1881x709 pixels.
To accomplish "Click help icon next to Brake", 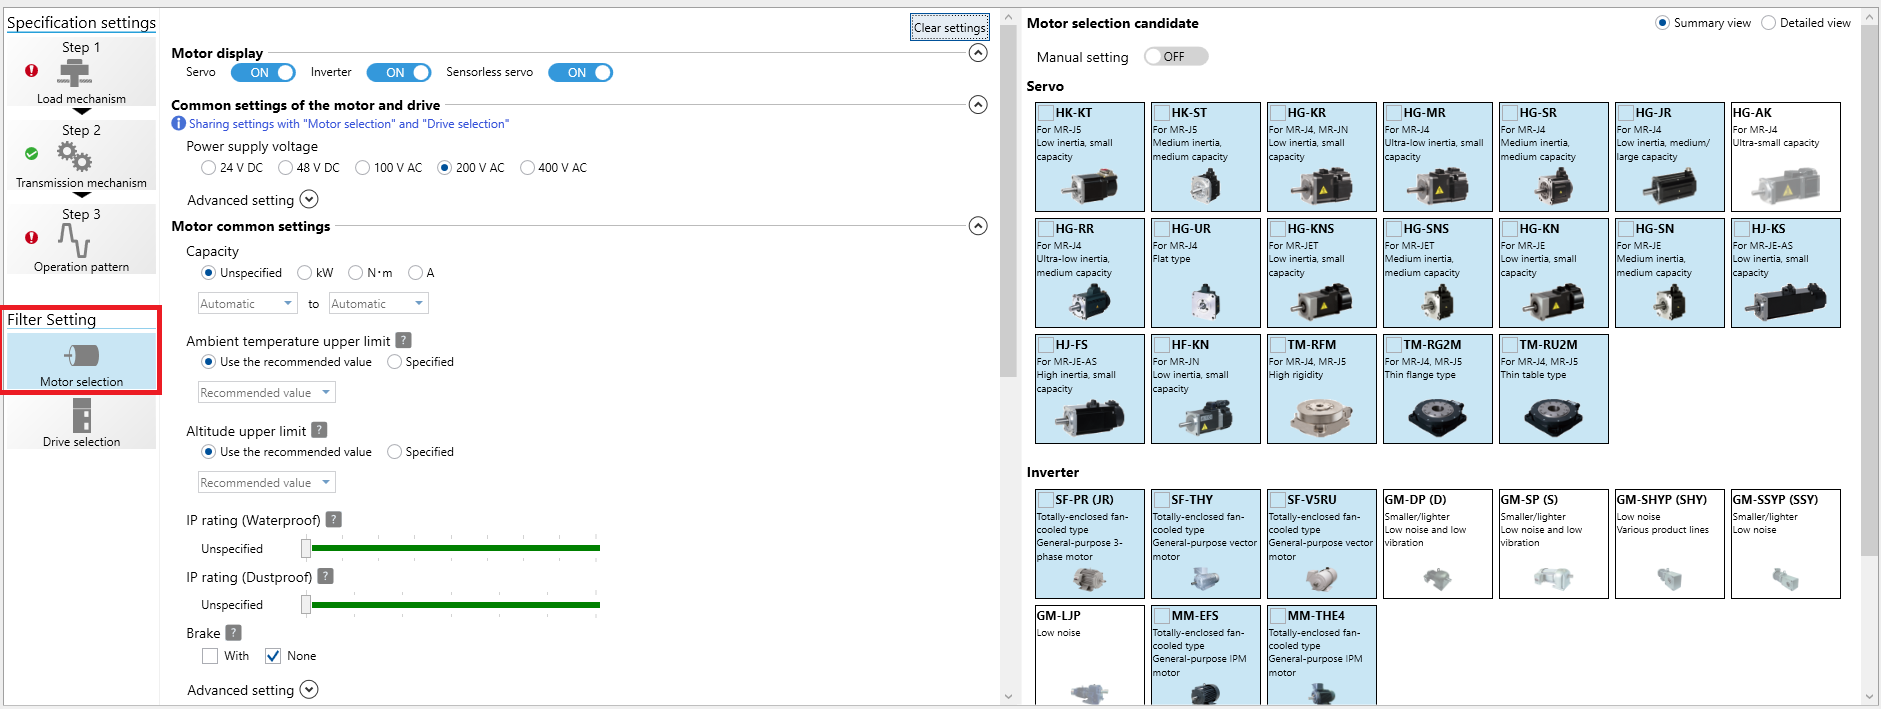I will [233, 632].
